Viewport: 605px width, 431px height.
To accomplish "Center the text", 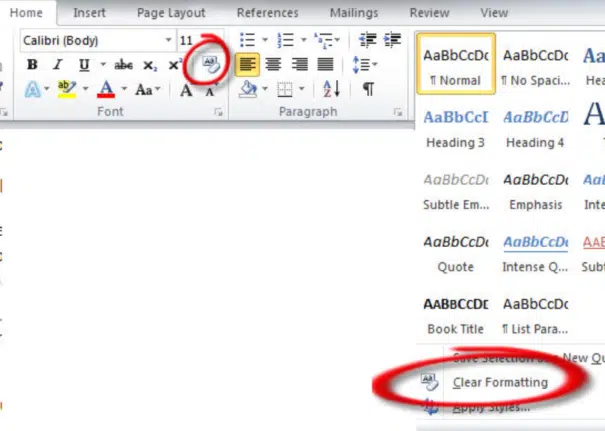I will (x=273, y=64).
